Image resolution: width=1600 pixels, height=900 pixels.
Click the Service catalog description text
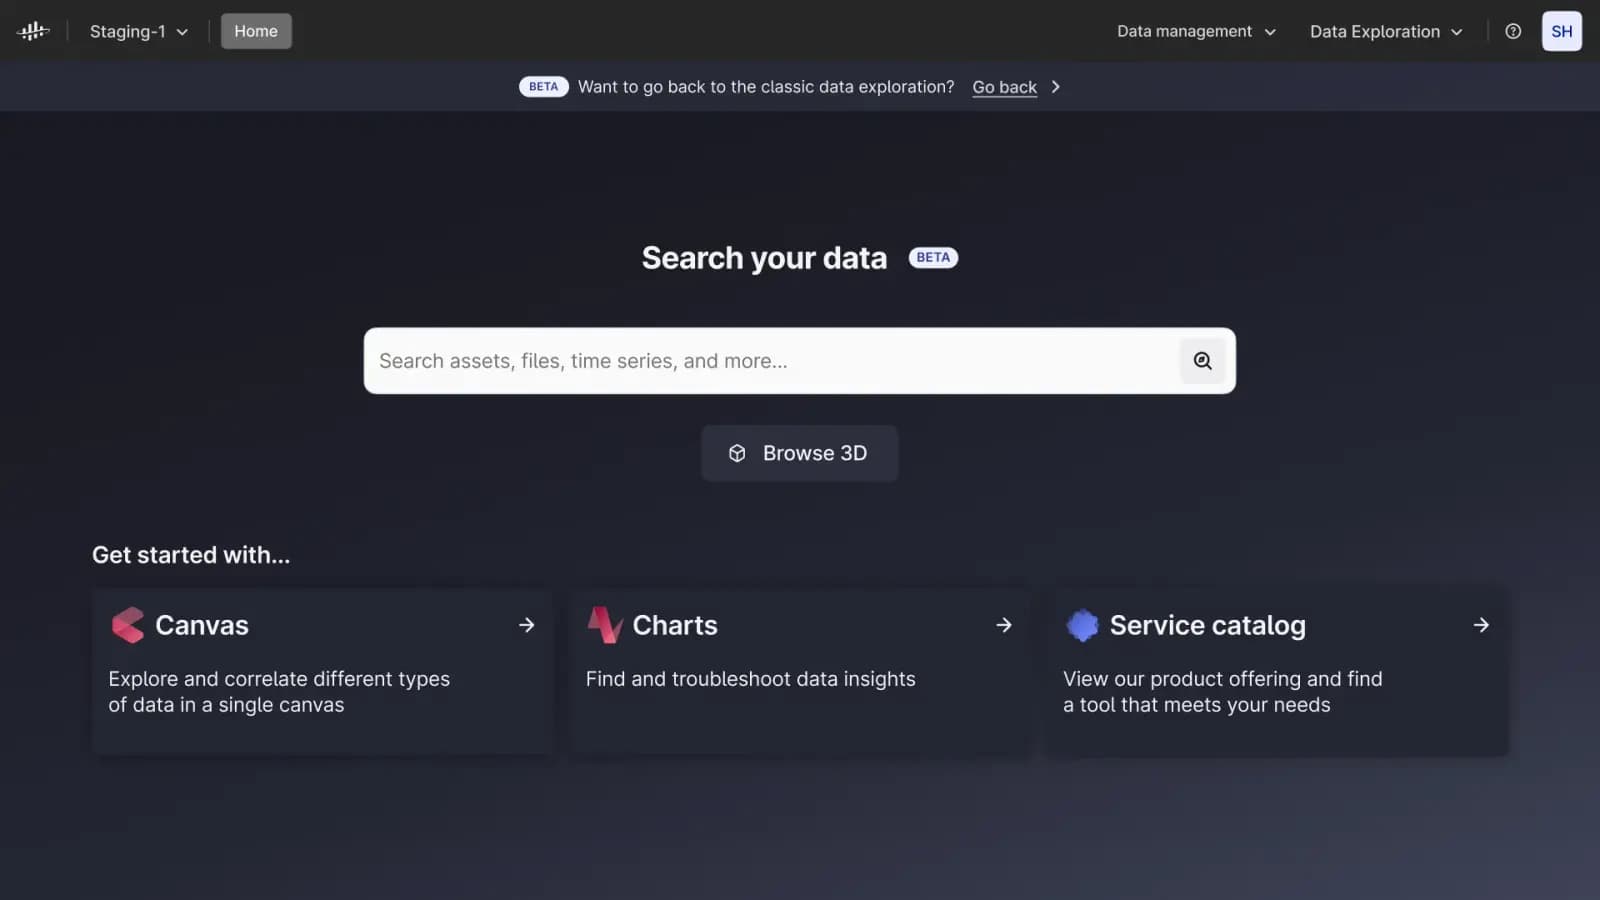pyautogui.click(x=1222, y=692)
